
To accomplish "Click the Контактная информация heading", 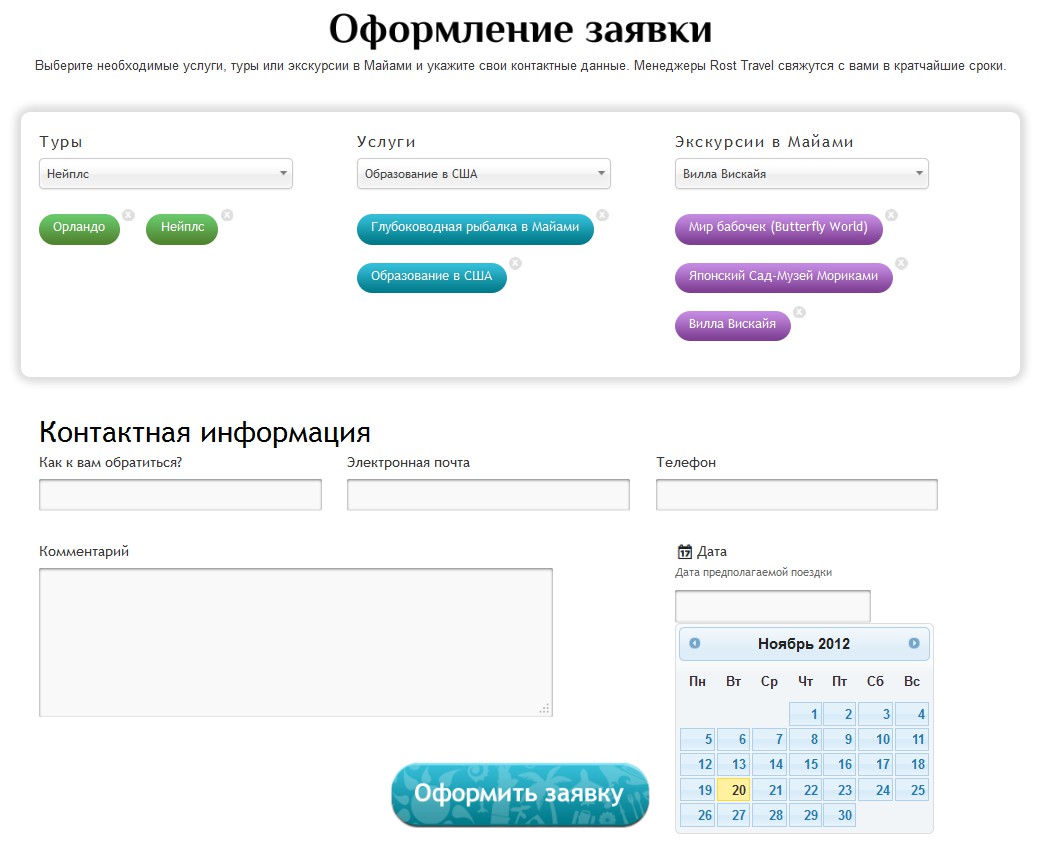I will pos(205,432).
